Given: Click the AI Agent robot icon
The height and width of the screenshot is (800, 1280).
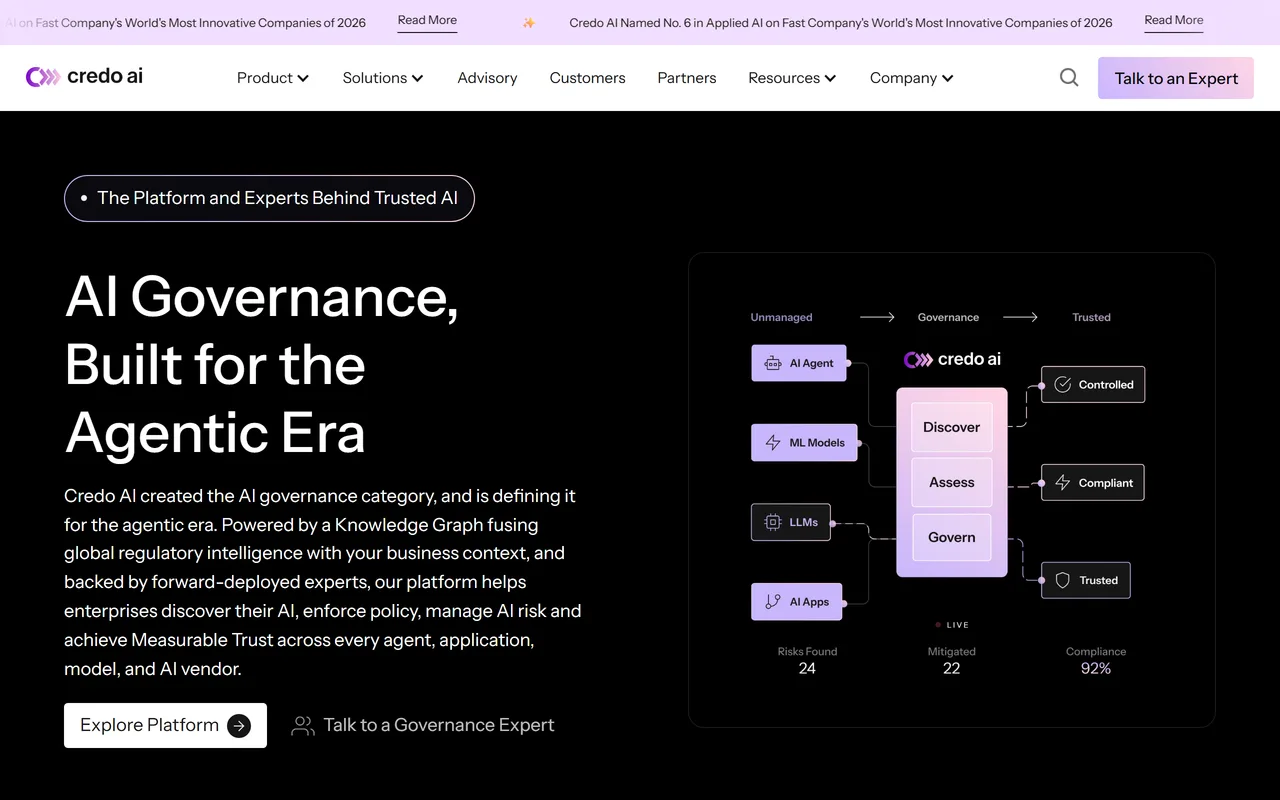Looking at the screenshot, I should click(773, 364).
